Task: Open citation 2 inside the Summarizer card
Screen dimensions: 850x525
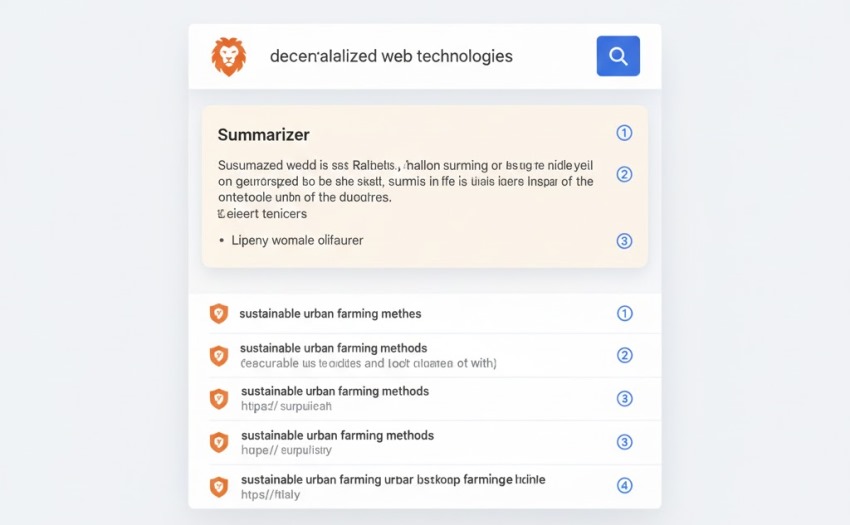Action: pyautogui.click(x=624, y=174)
